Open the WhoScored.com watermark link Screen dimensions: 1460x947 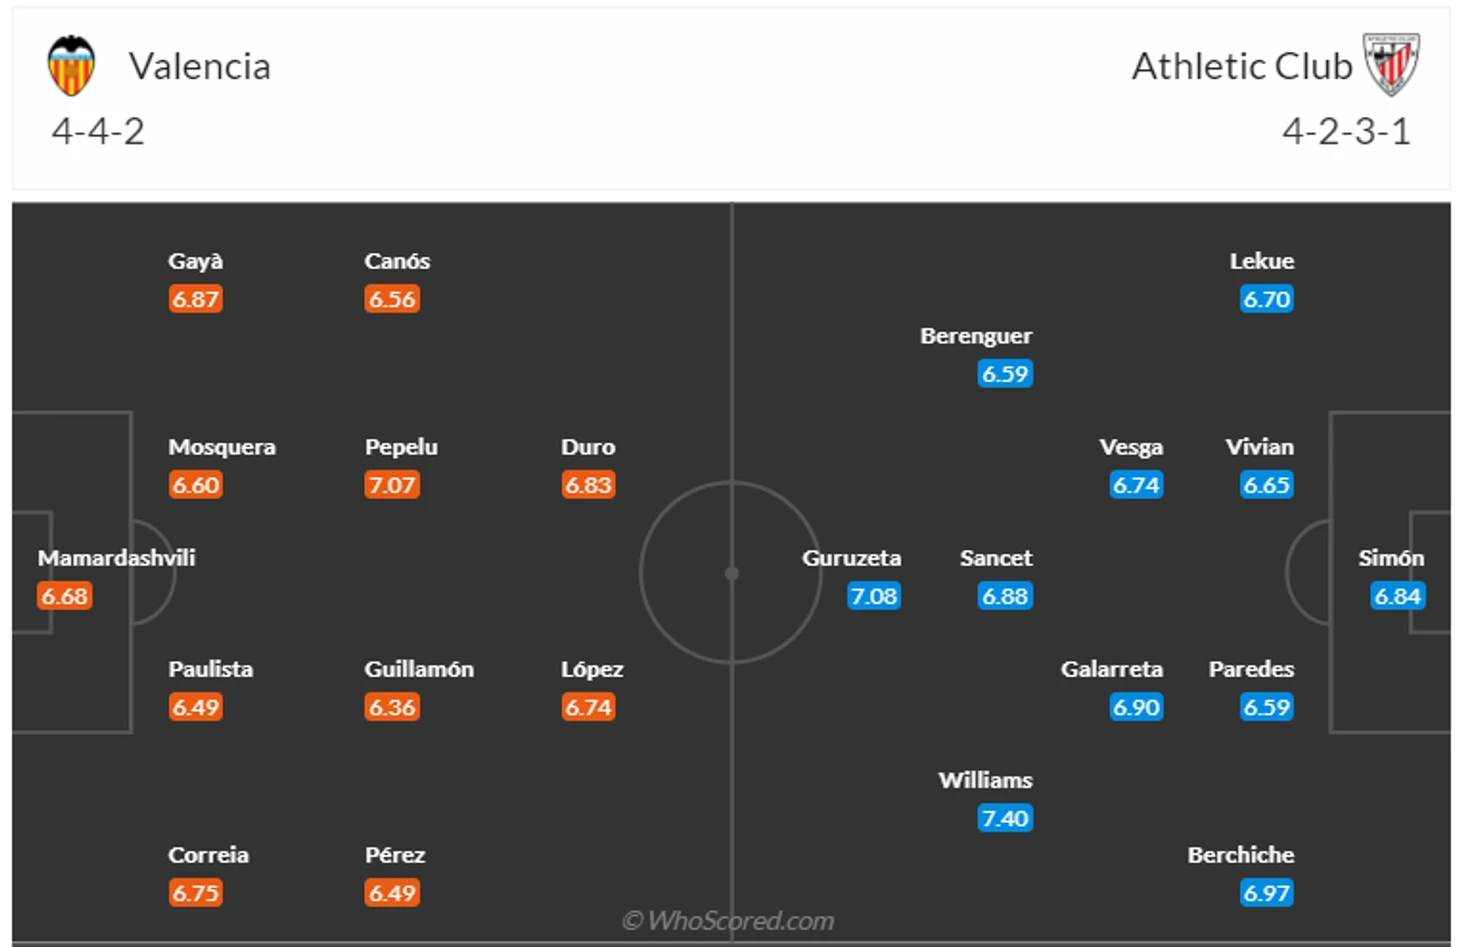coord(728,920)
